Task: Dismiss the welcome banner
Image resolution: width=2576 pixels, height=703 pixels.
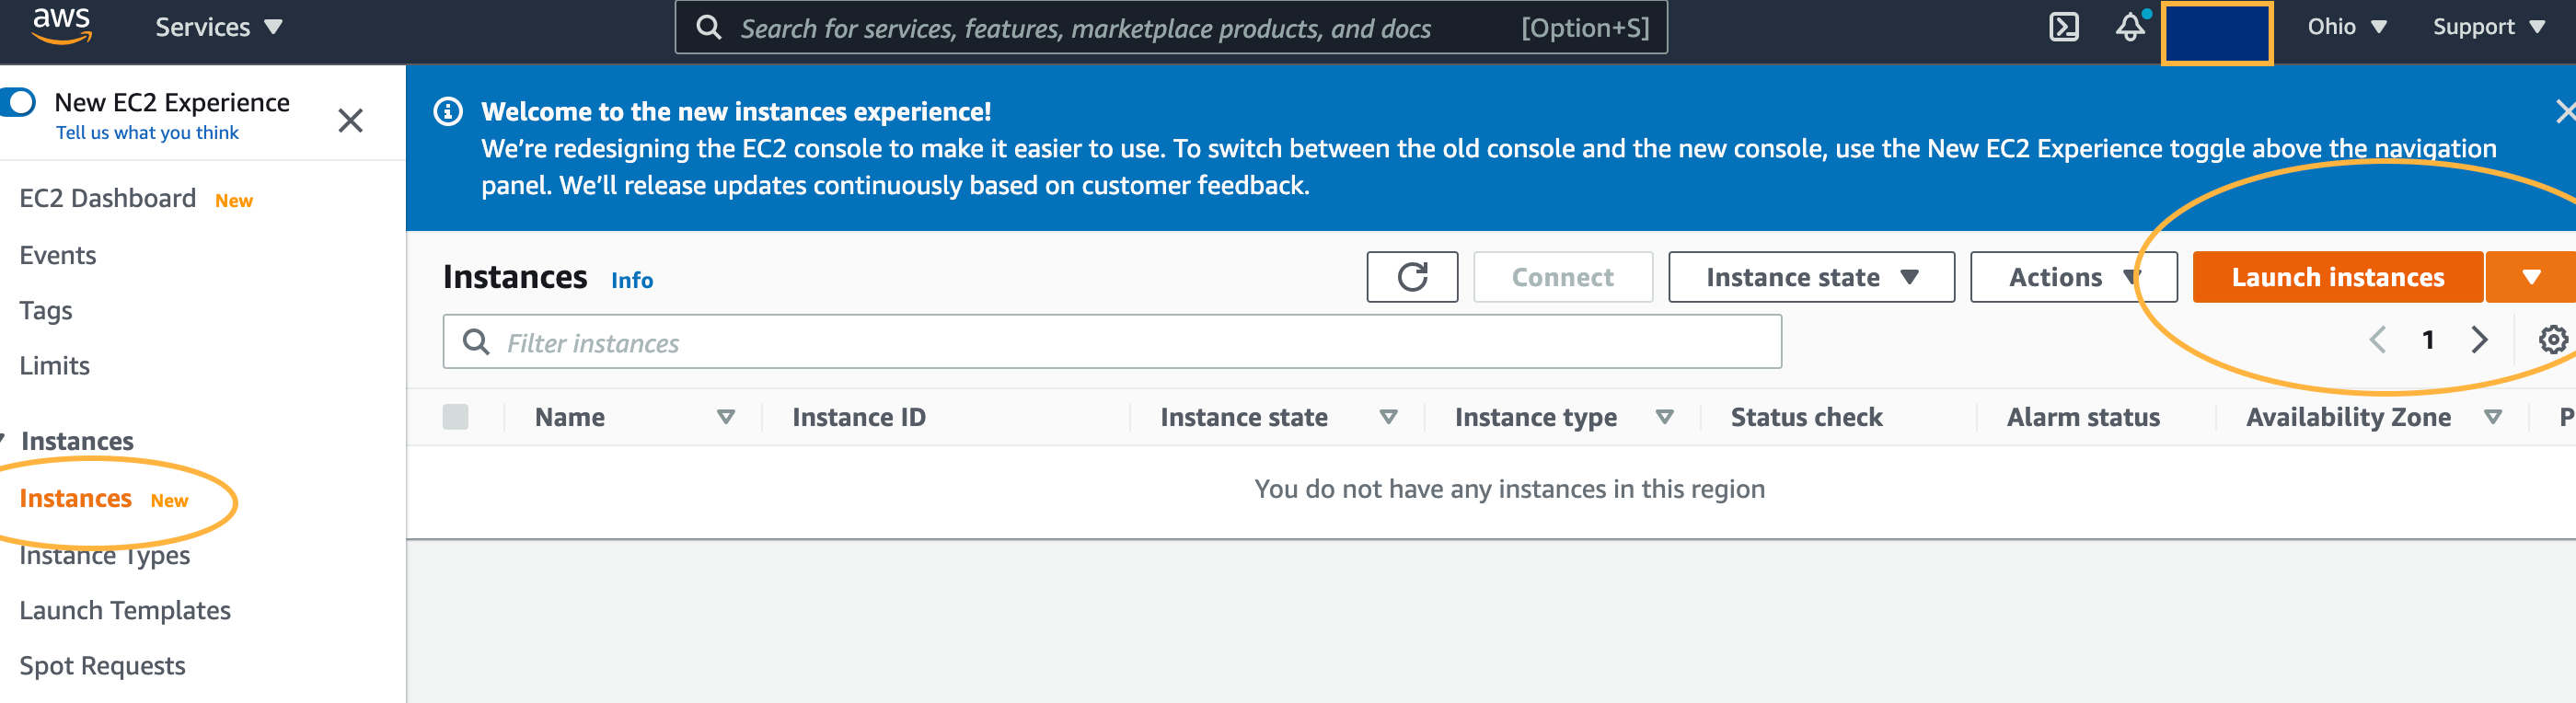Action: click(x=2565, y=111)
